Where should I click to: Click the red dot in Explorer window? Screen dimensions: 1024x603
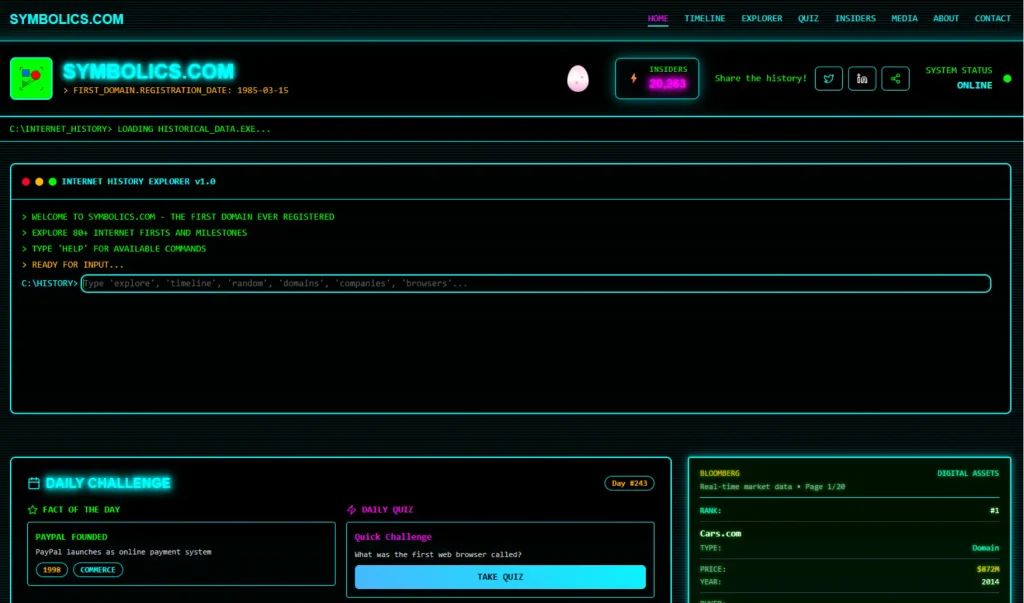tap(25, 182)
